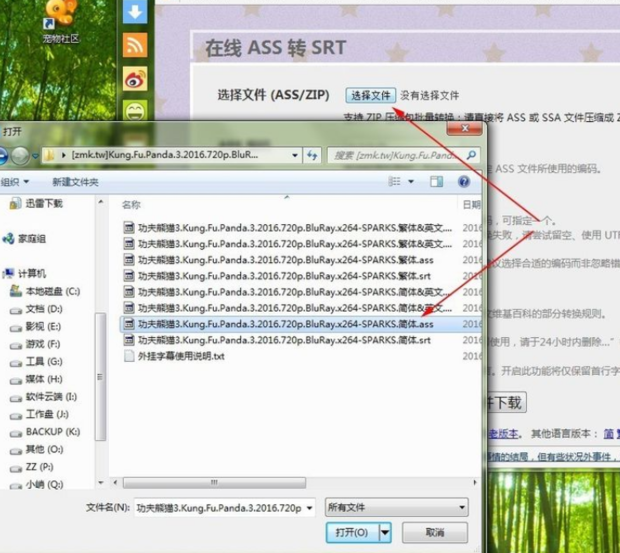Open the 所有文件 file type dropdown
The height and width of the screenshot is (553, 620).
397,507
